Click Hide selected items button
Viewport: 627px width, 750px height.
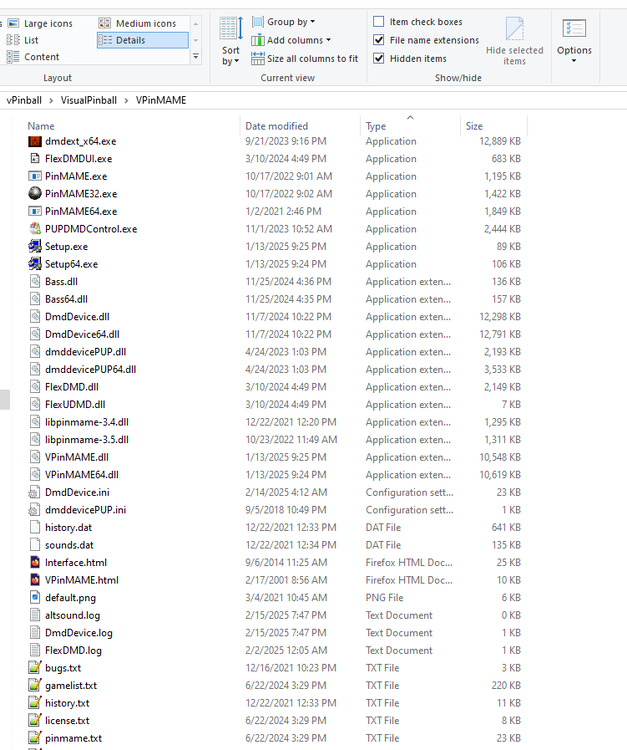[x=515, y=41]
